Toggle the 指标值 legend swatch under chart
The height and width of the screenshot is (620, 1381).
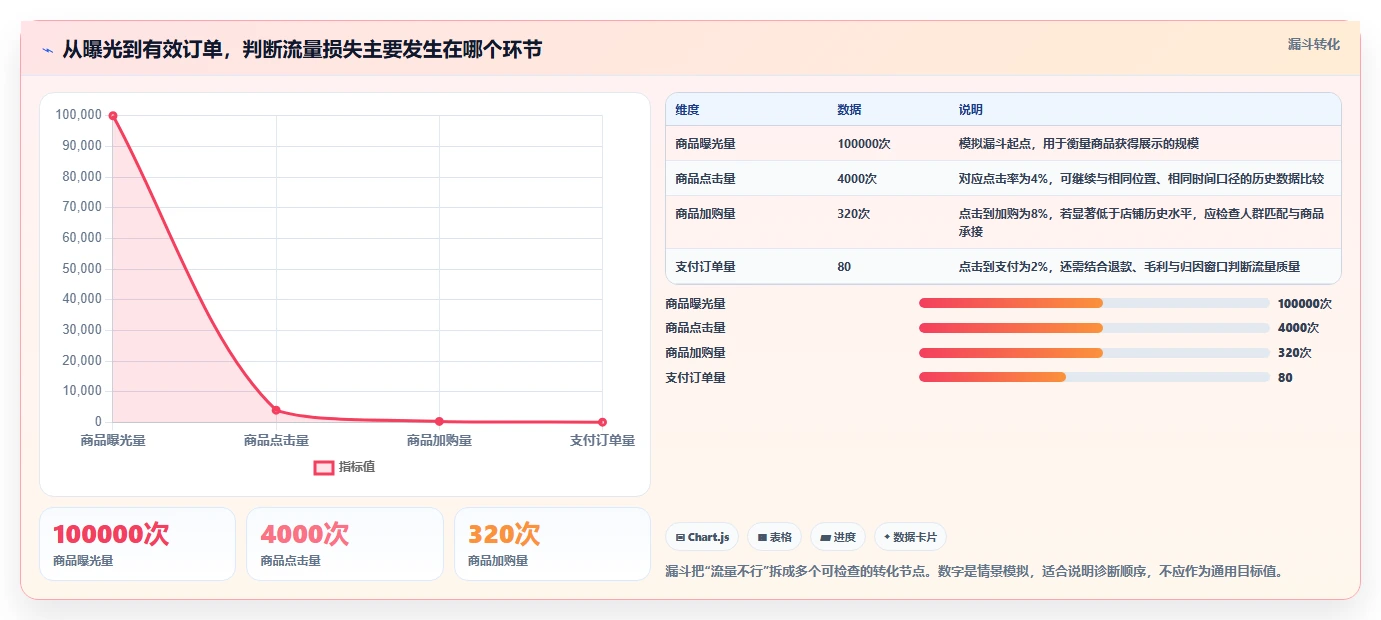point(324,467)
